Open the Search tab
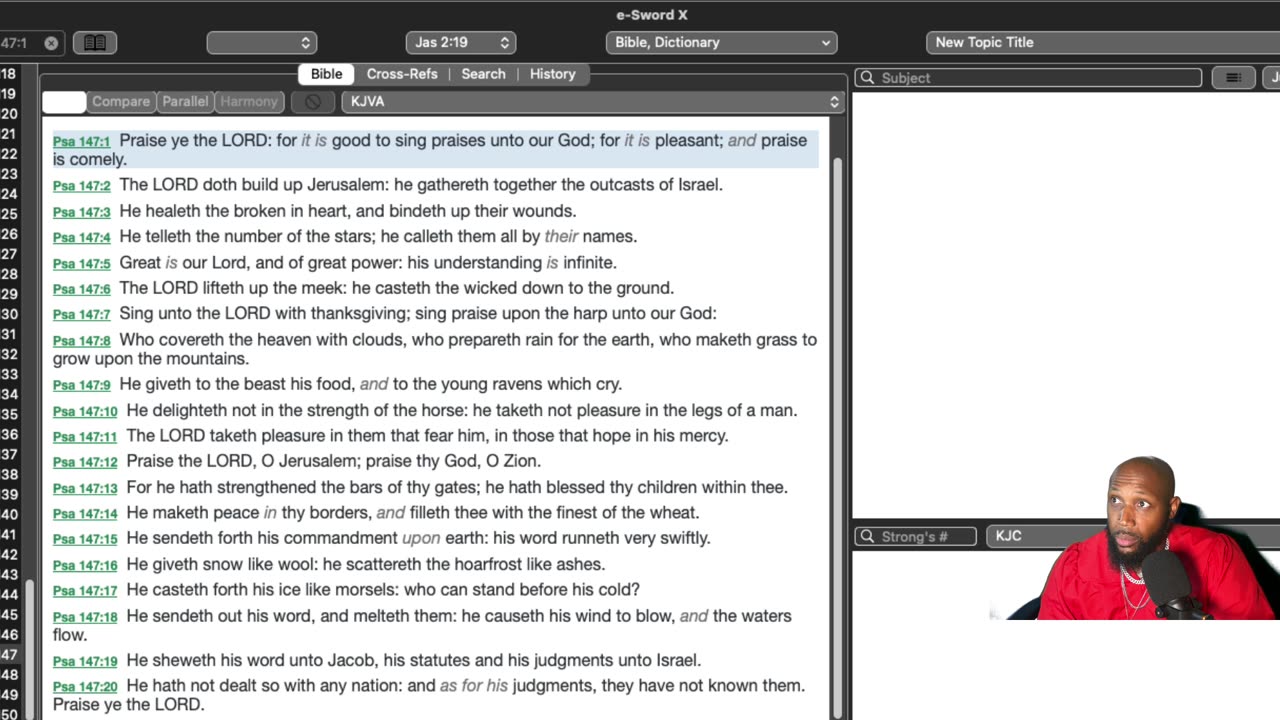Viewport: 1280px width, 720px height. (483, 74)
